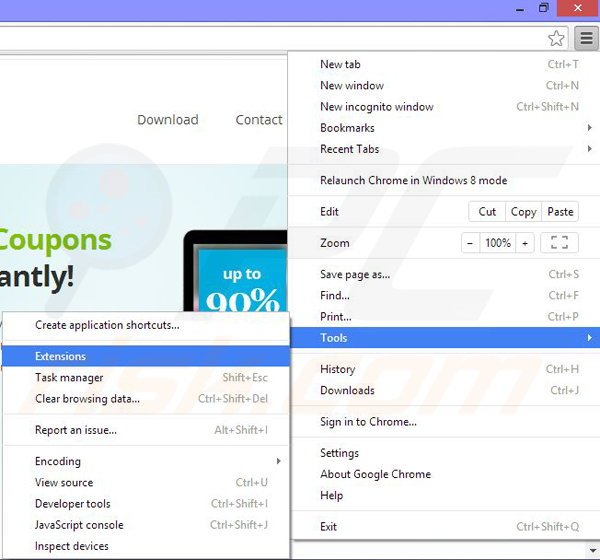The width and height of the screenshot is (600, 560).
Task: Choose Save page as... option
Action: [x=445, y=274]
